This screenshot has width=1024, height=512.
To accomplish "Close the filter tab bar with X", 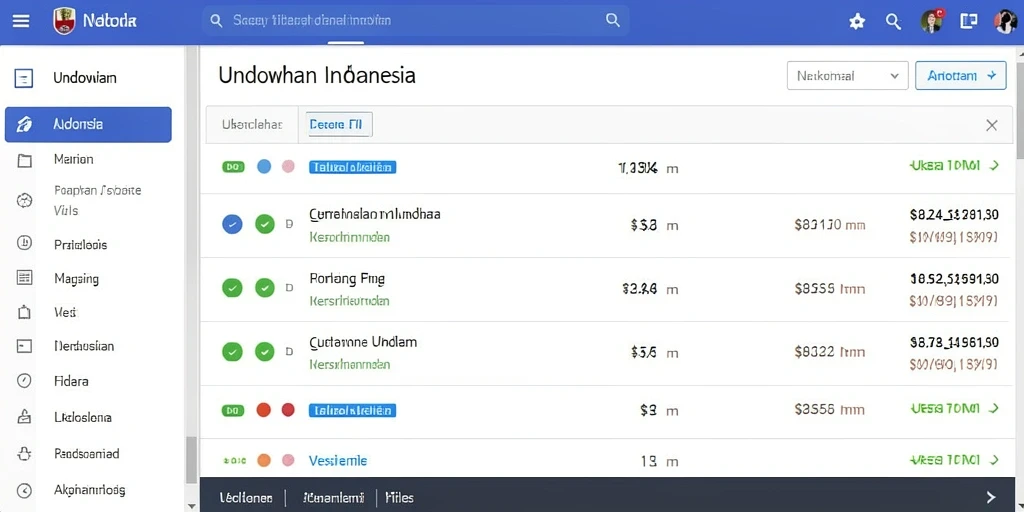I will coord(991,125).
